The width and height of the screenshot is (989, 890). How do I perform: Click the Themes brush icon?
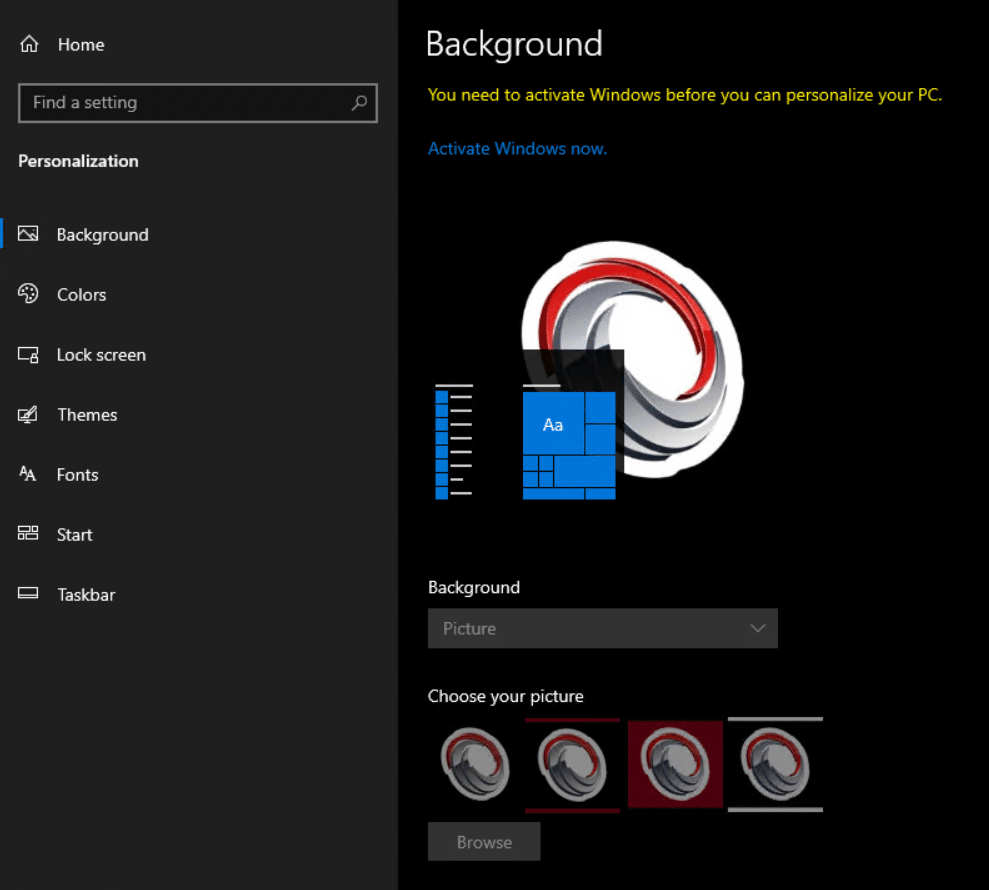28,414
